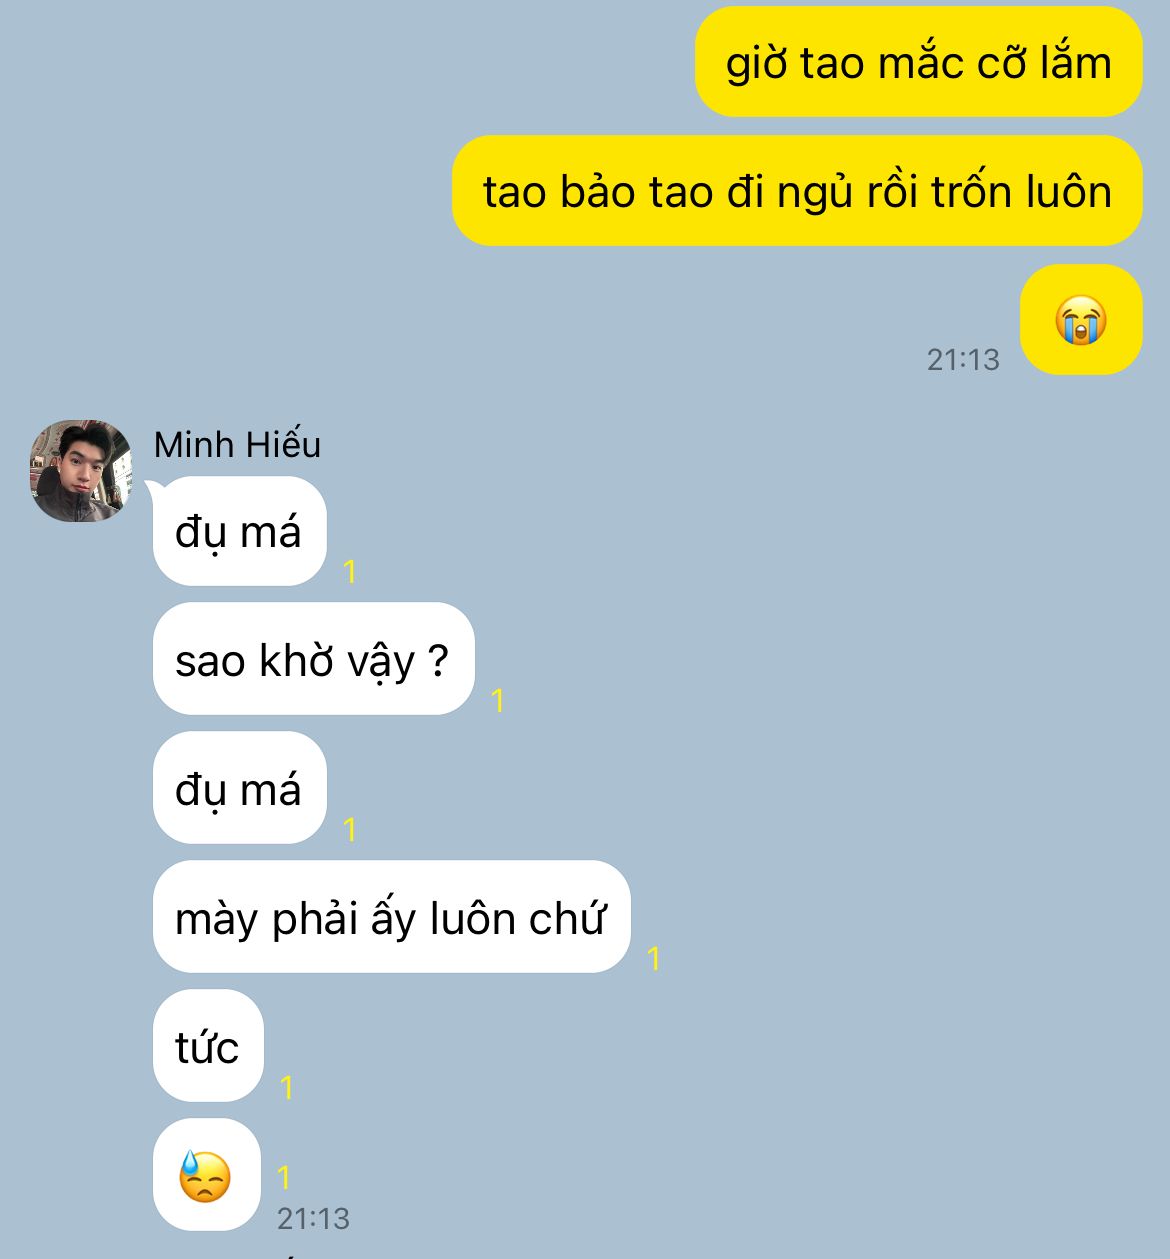Open Minh Hiếu's profile photo
The height and width of the screenshot is (1259, 1170).
pos(81,471)
